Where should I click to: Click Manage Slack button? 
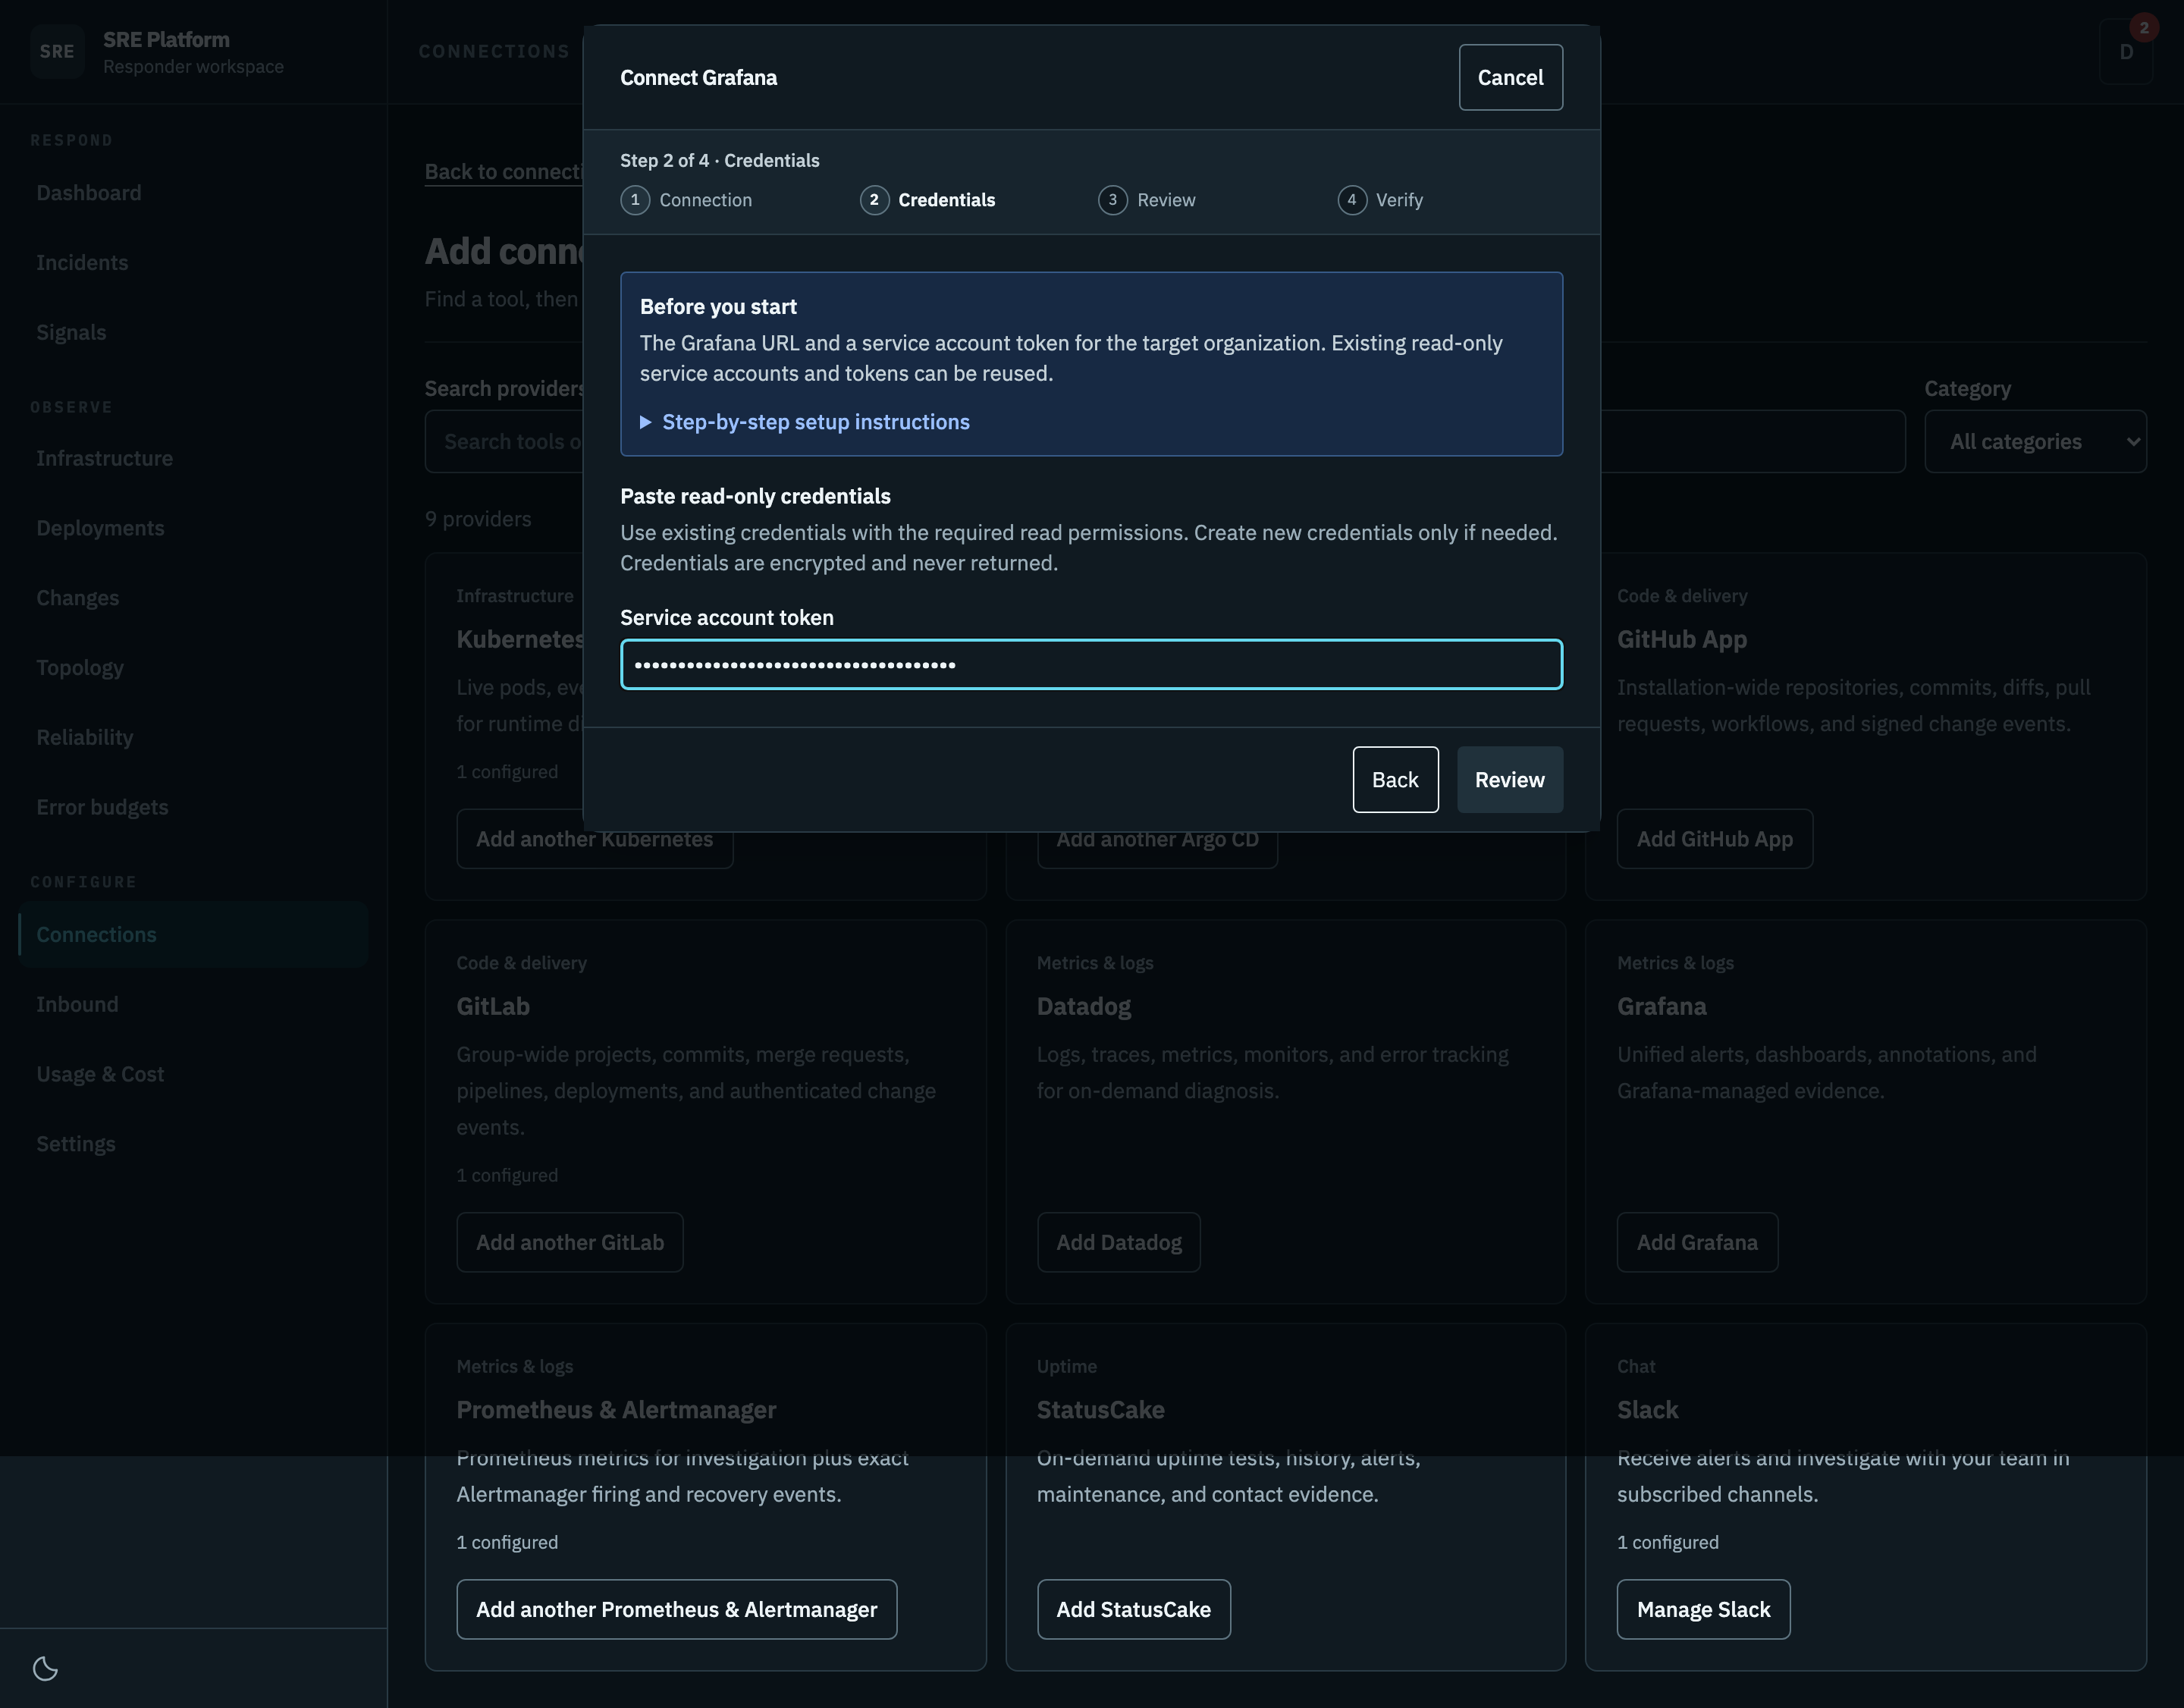point(1703,1609)
